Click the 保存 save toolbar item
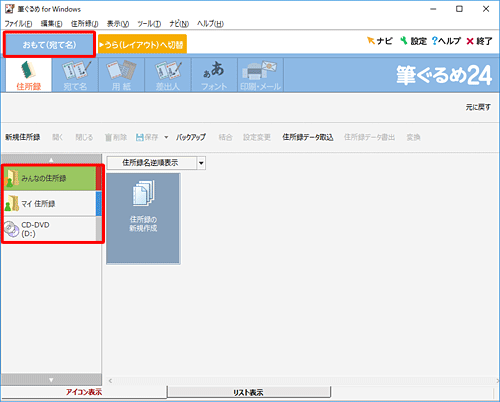This screenshot has width=500, height=402. [x=147, y=137]
